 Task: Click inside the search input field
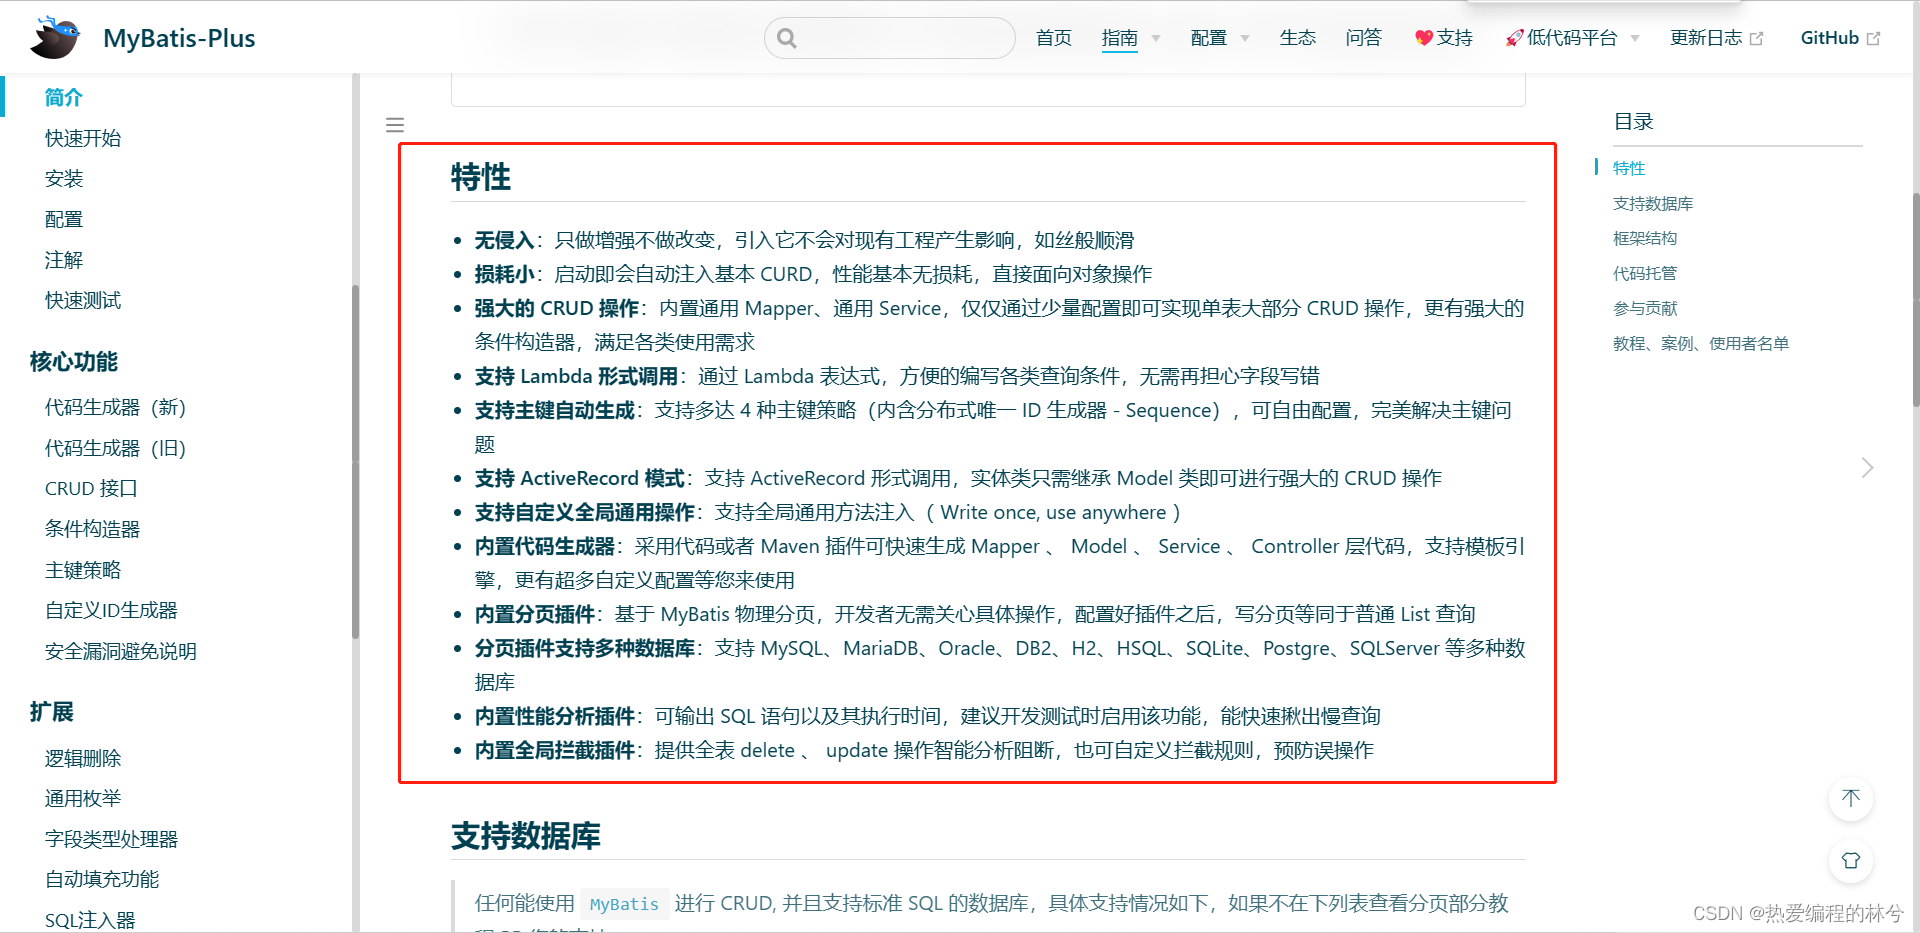[x=890, y=37]
